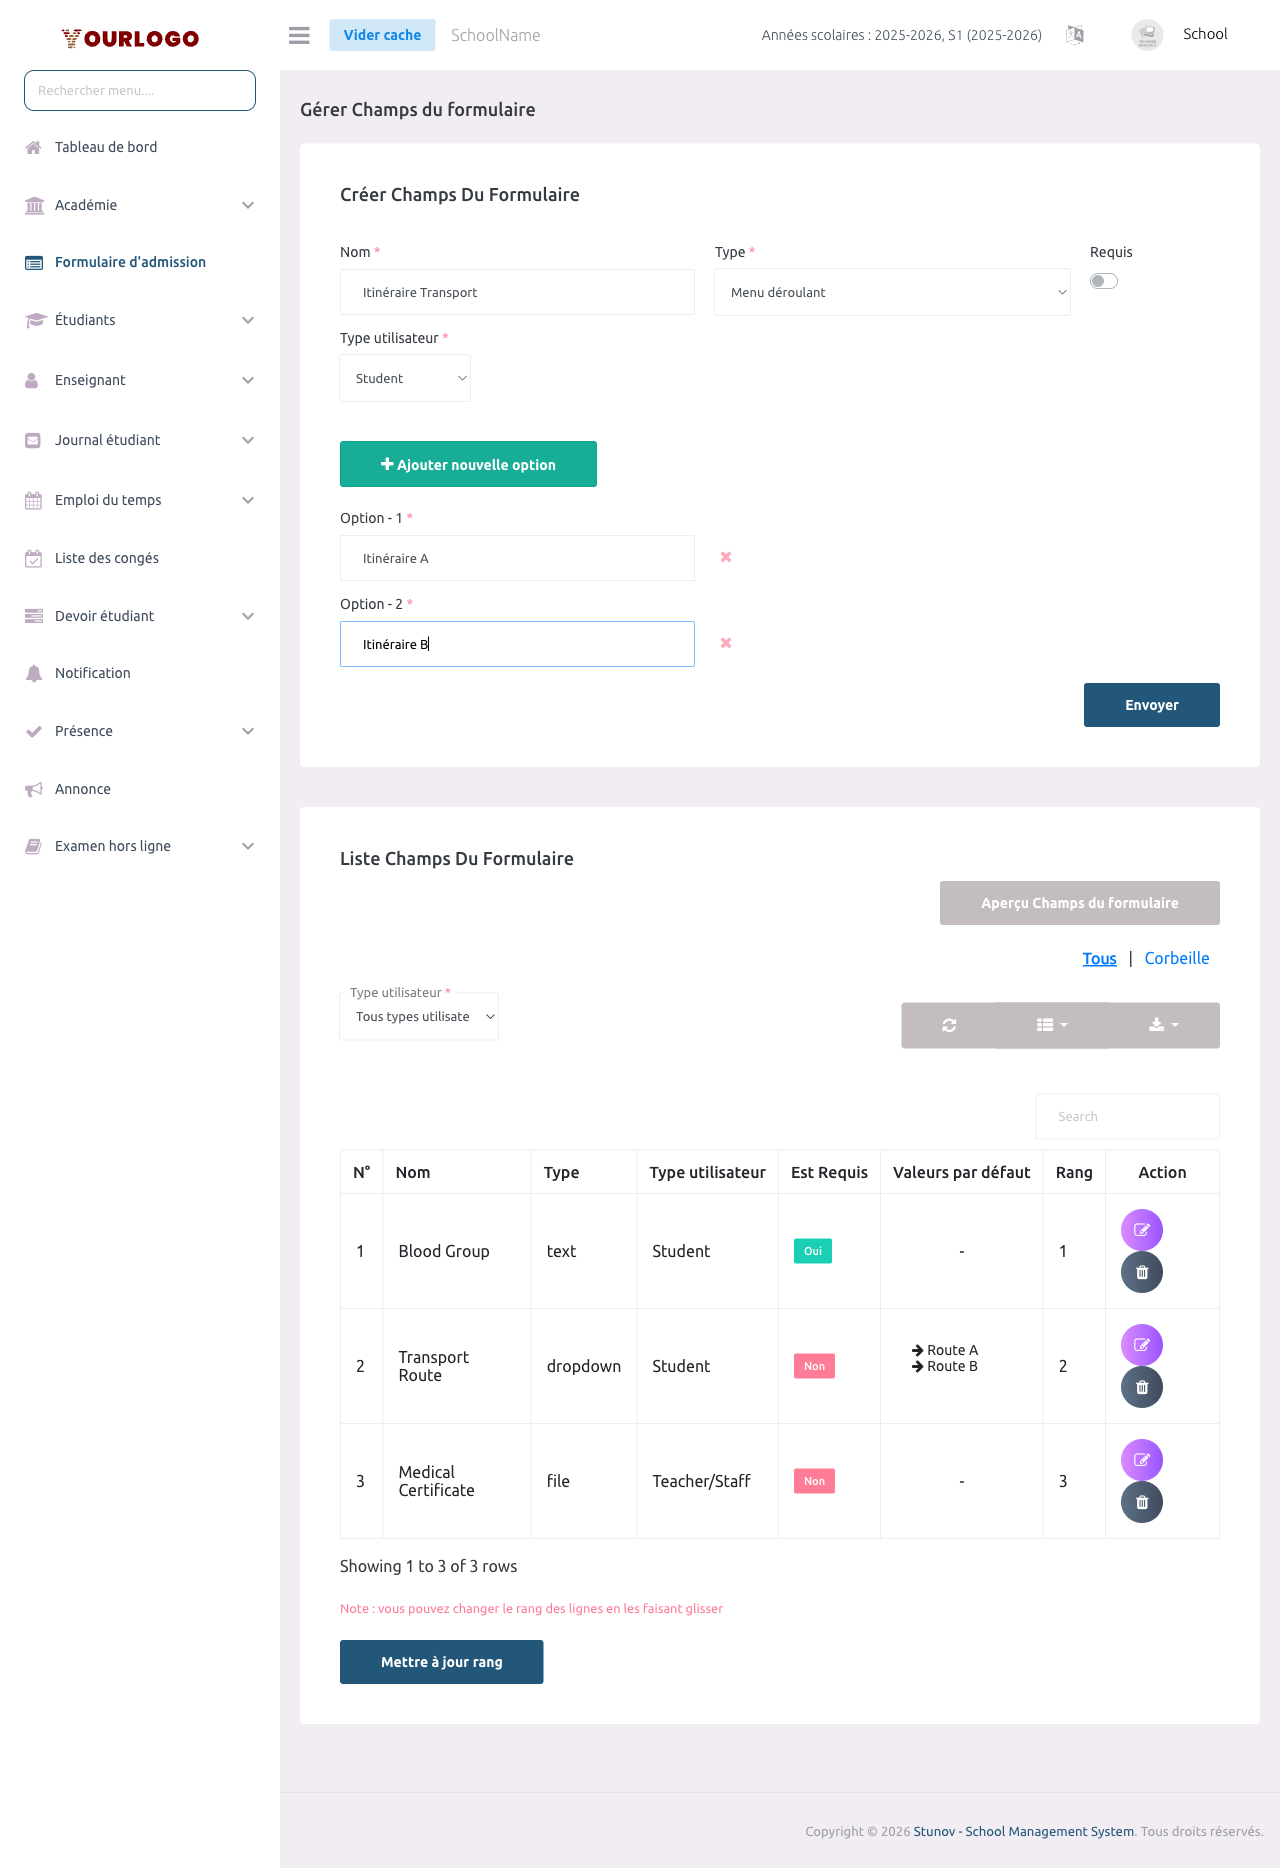The image size is (1280, 1868).
Task: Open the export download icon menu
Action: coord(1163,1025)
